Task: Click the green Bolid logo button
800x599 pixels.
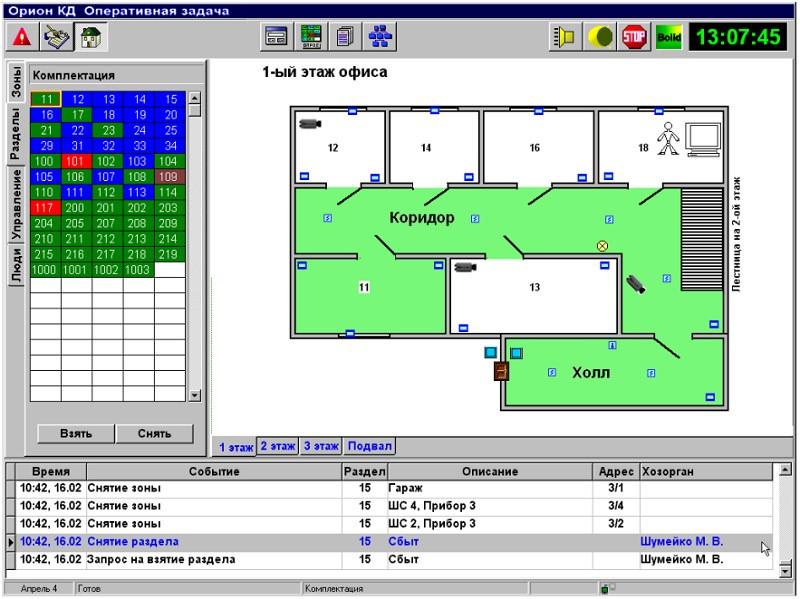Action: (669, 37)
